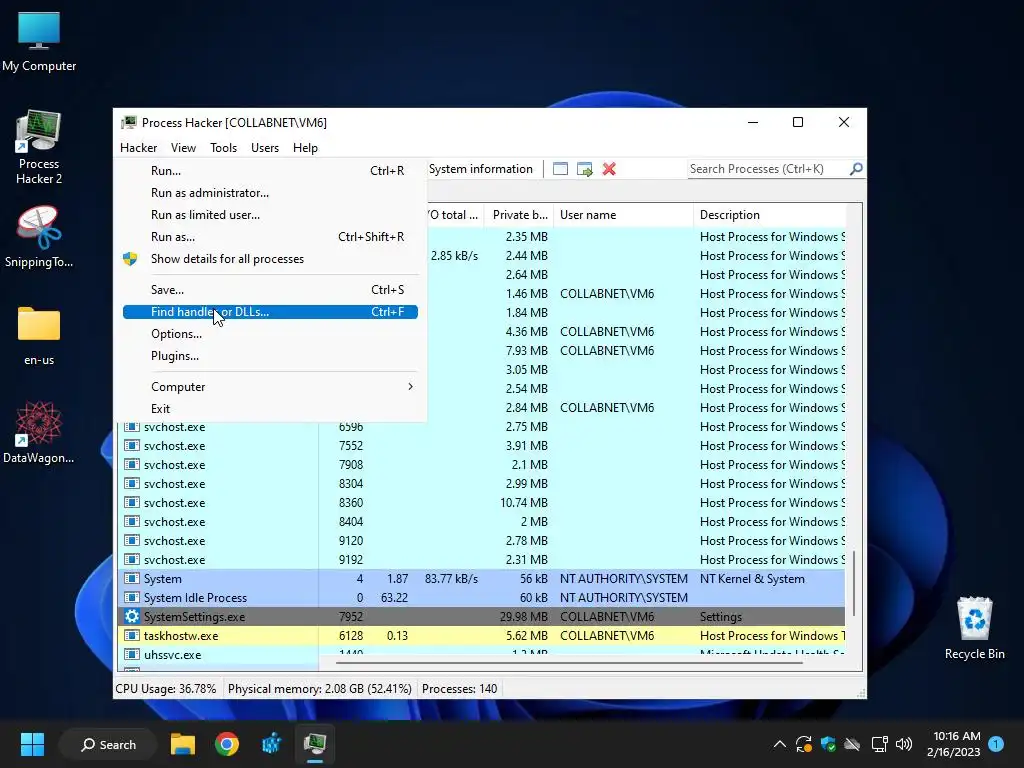
Task: Click the red X terminate toolbar icon
Action: [609, 169]
